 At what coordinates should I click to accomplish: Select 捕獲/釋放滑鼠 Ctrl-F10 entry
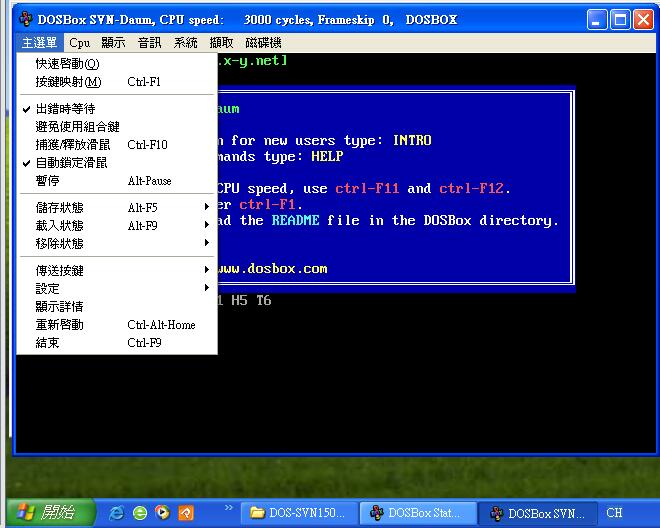click(117, 145)
